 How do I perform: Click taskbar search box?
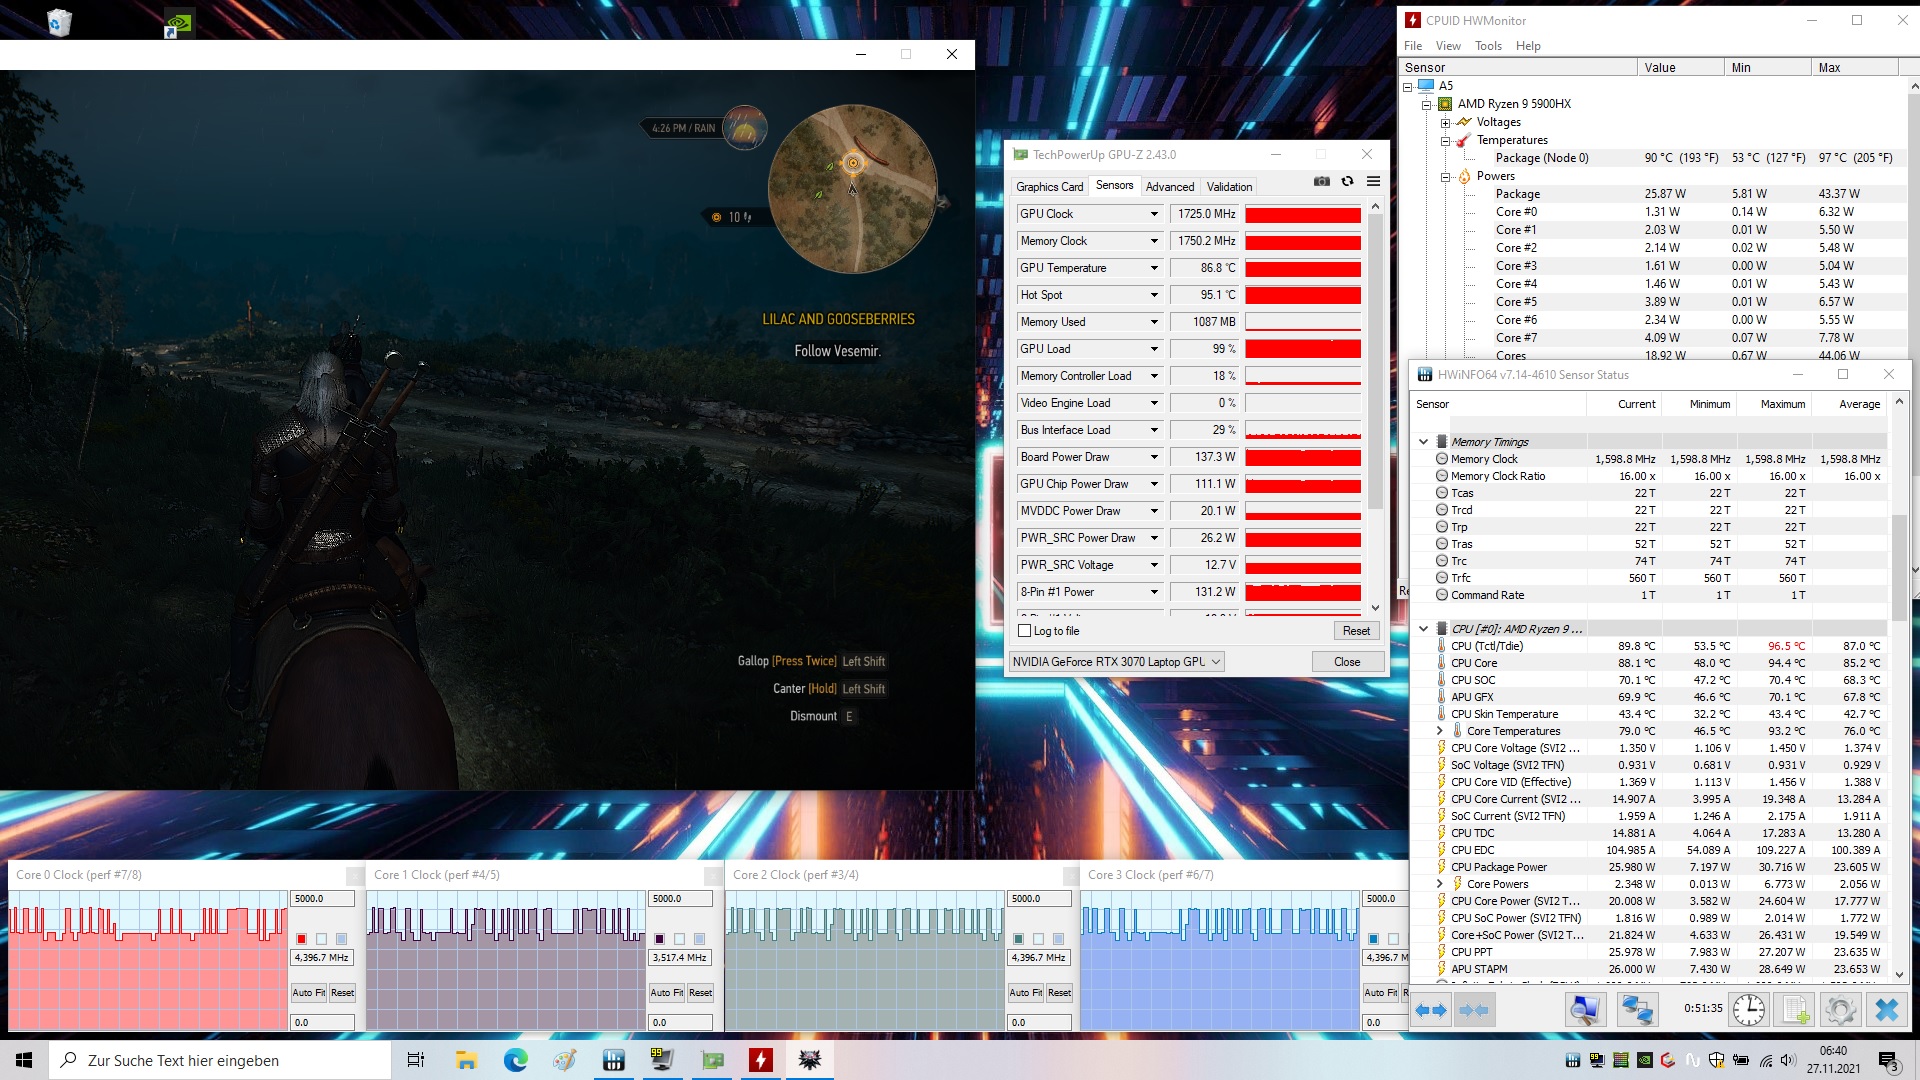coord(220,1060)
